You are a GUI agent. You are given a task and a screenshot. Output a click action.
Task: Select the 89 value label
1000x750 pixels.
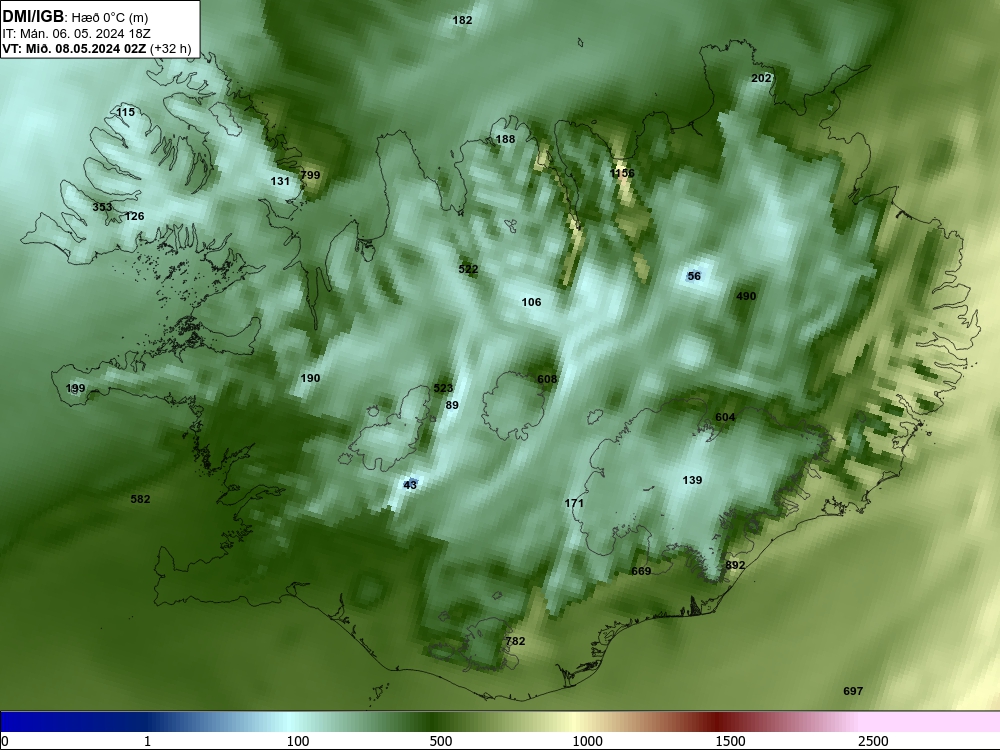452,406
